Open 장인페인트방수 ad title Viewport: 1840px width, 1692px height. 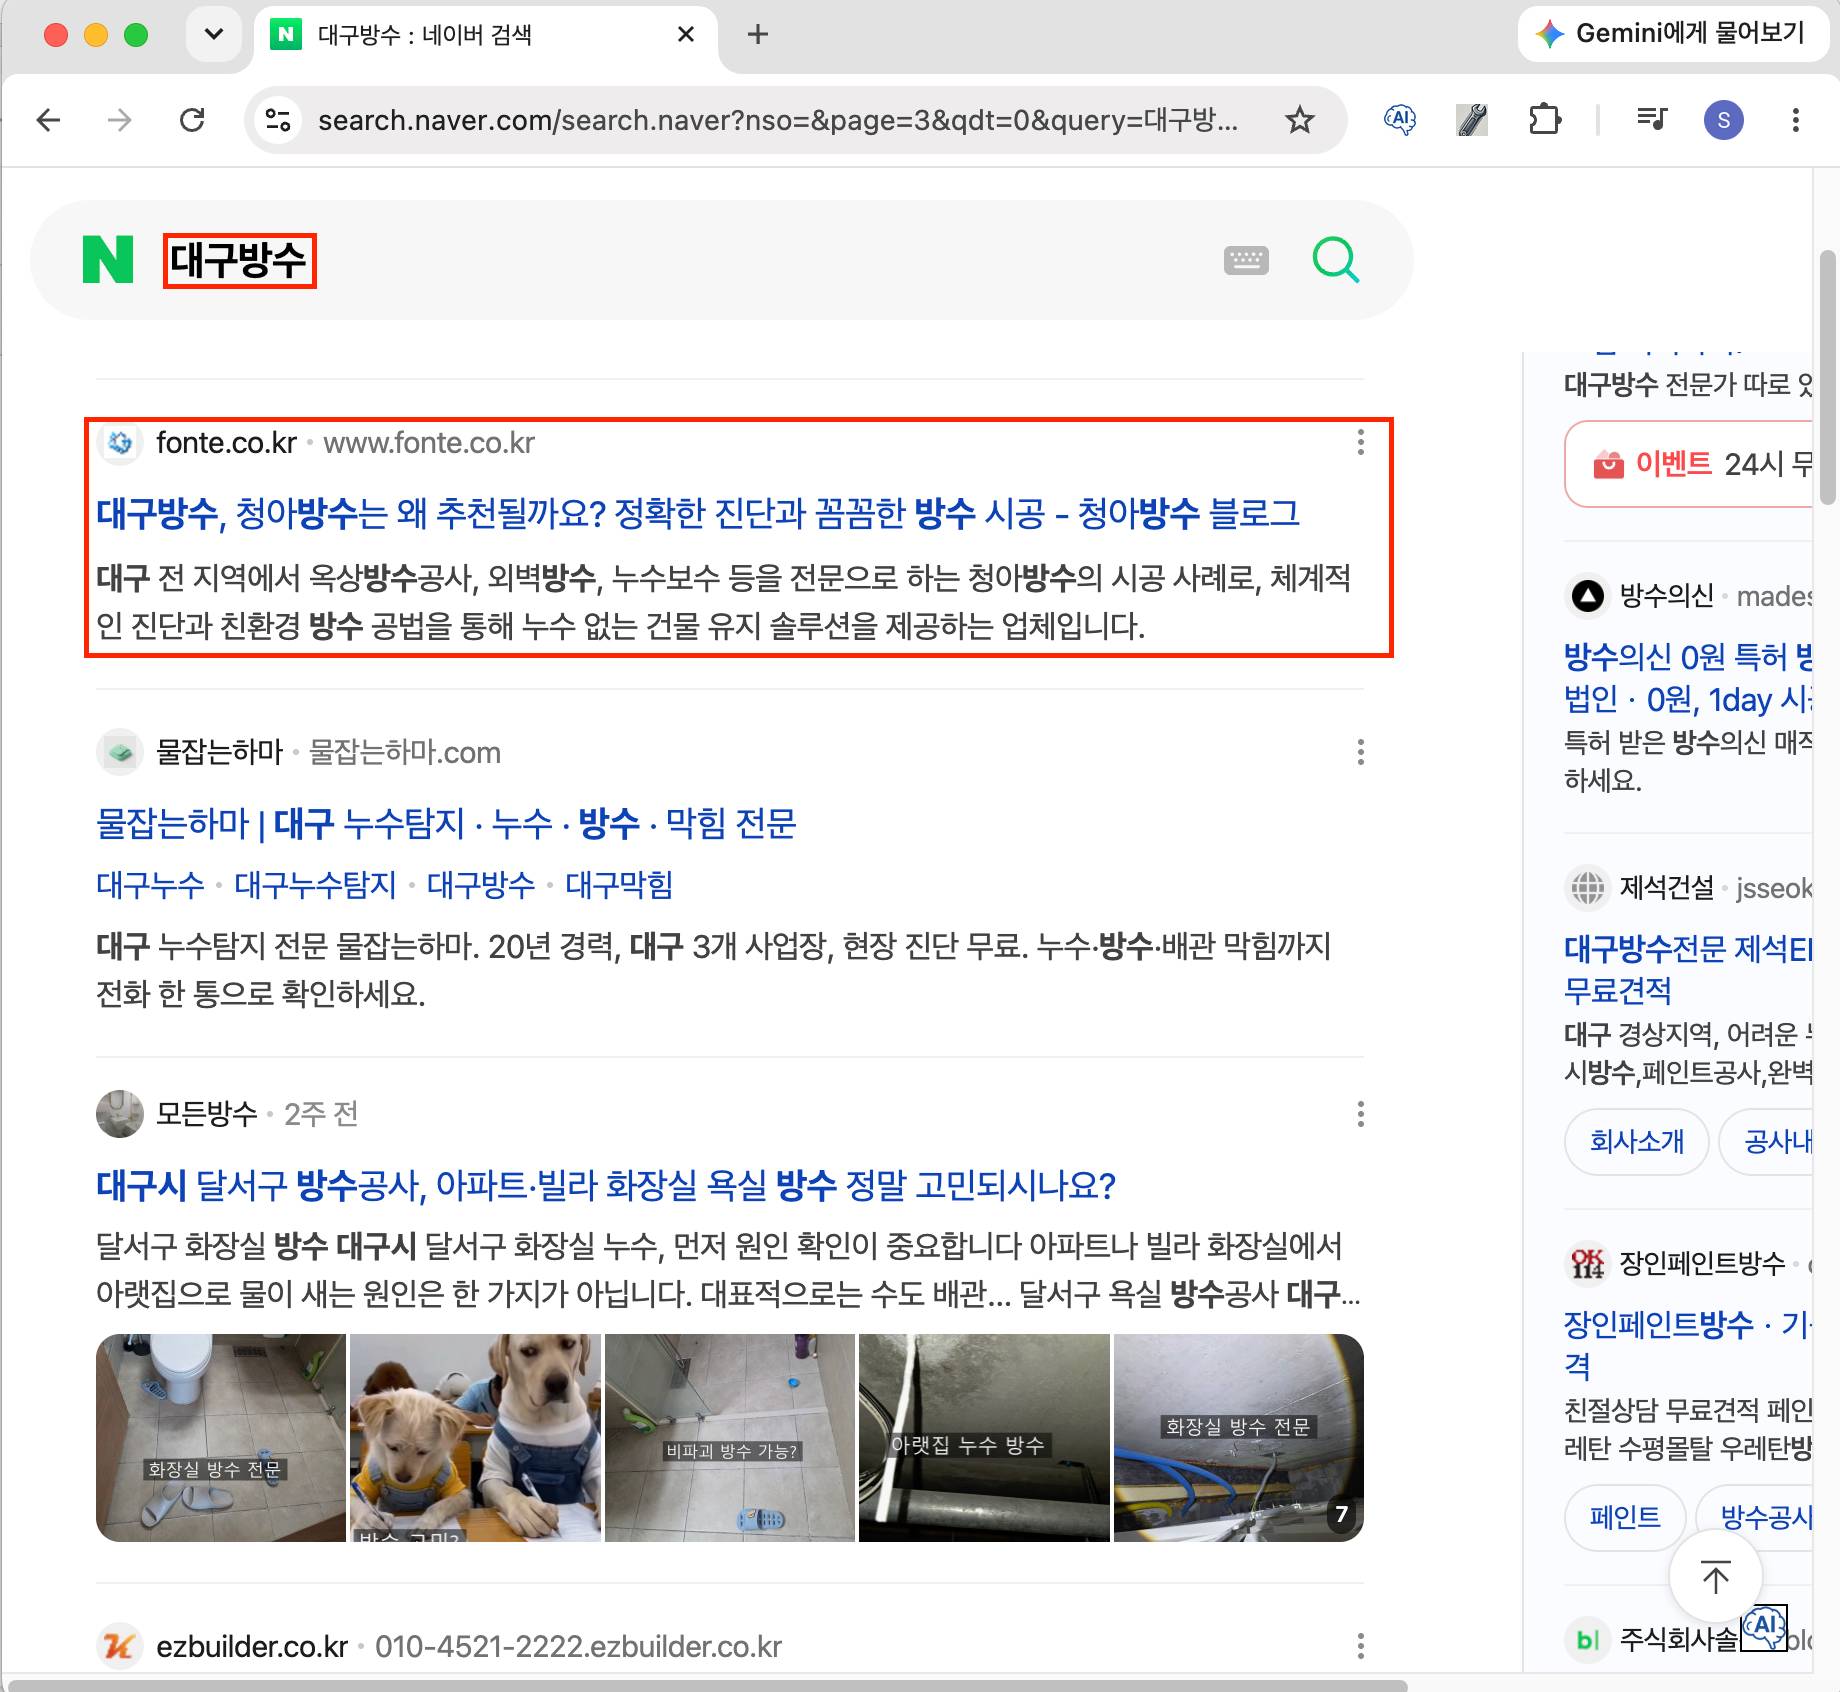1688,1344
